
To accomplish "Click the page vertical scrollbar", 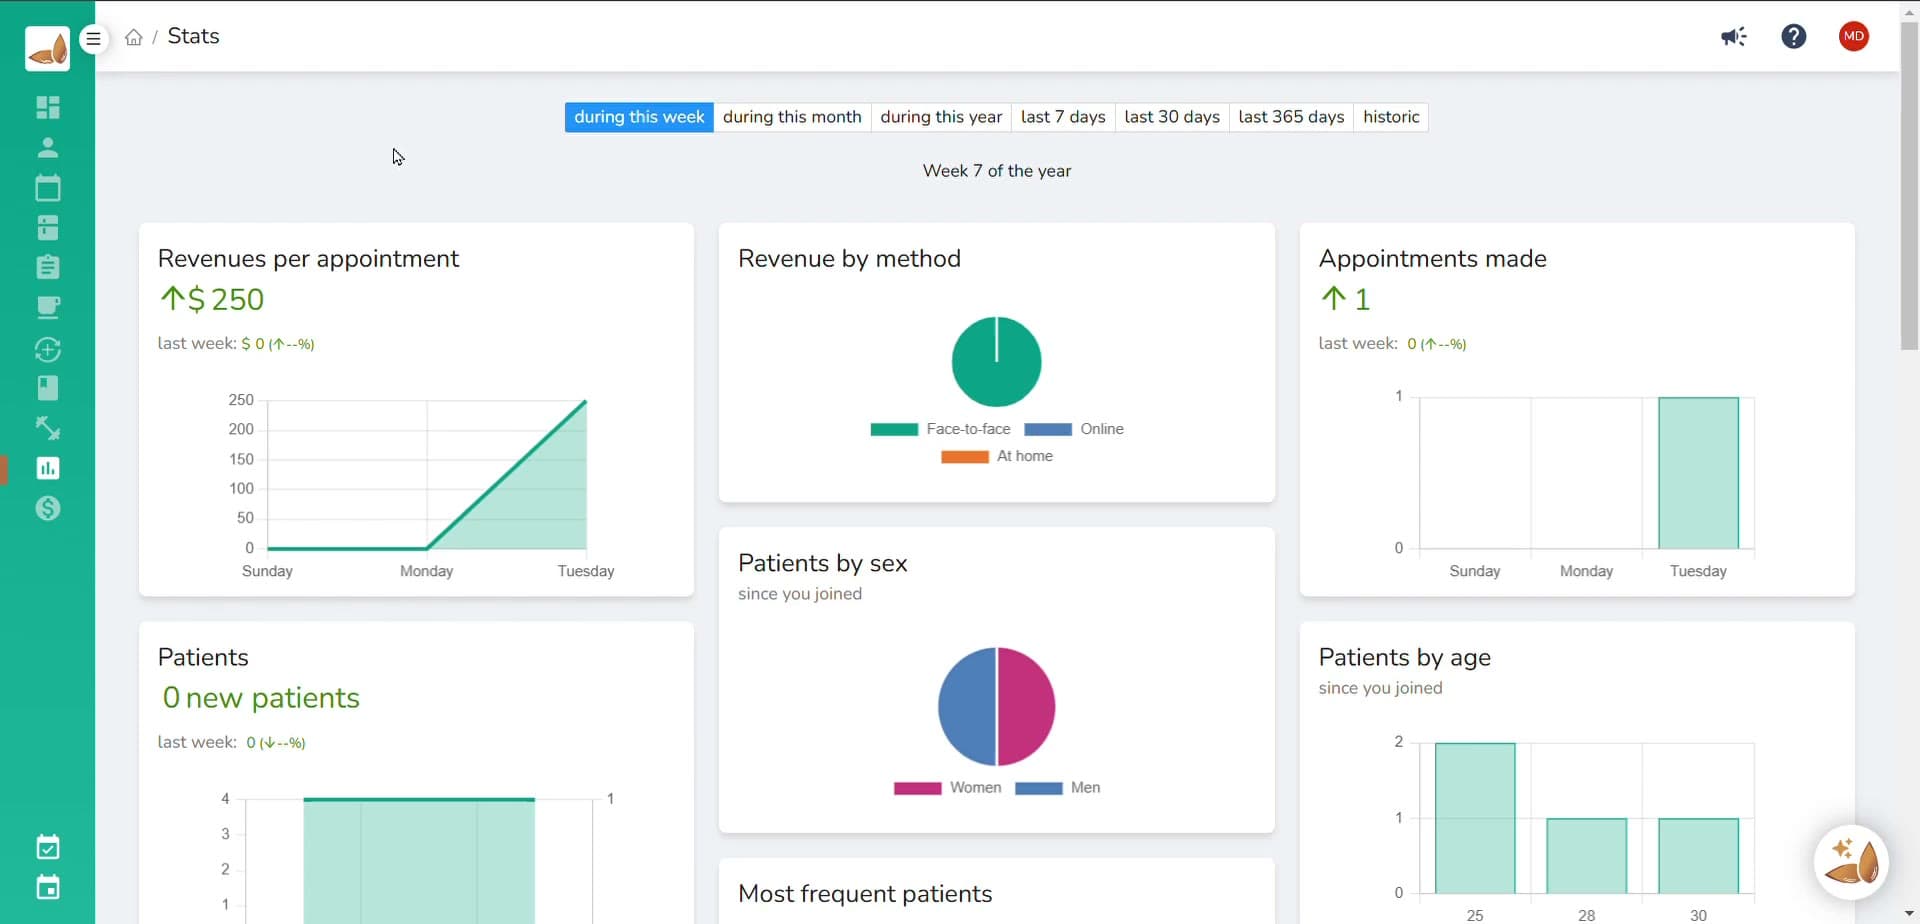I will tap(1909, 200).
